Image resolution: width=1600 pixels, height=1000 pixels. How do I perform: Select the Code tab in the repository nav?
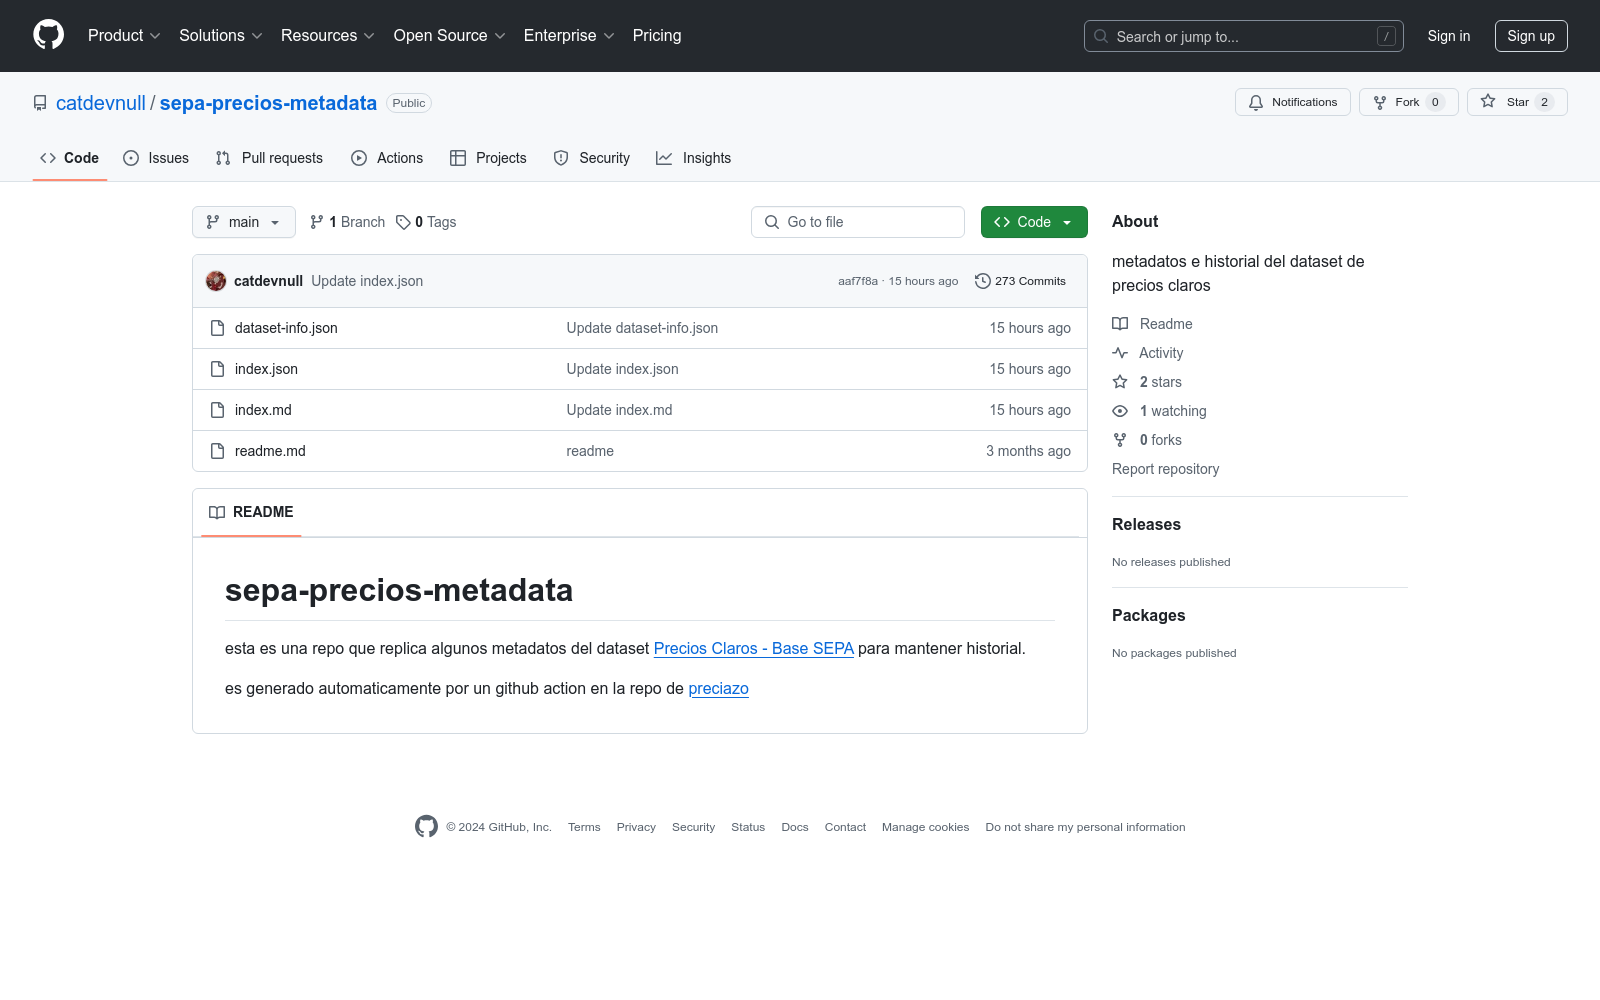70,158
